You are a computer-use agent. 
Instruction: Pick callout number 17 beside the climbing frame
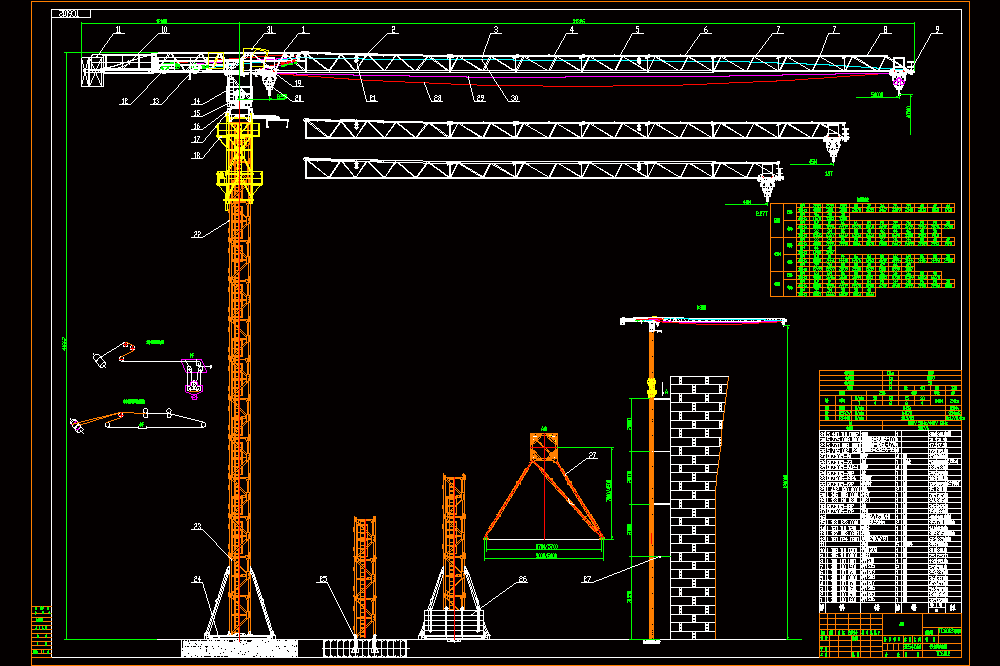[196, 139]
